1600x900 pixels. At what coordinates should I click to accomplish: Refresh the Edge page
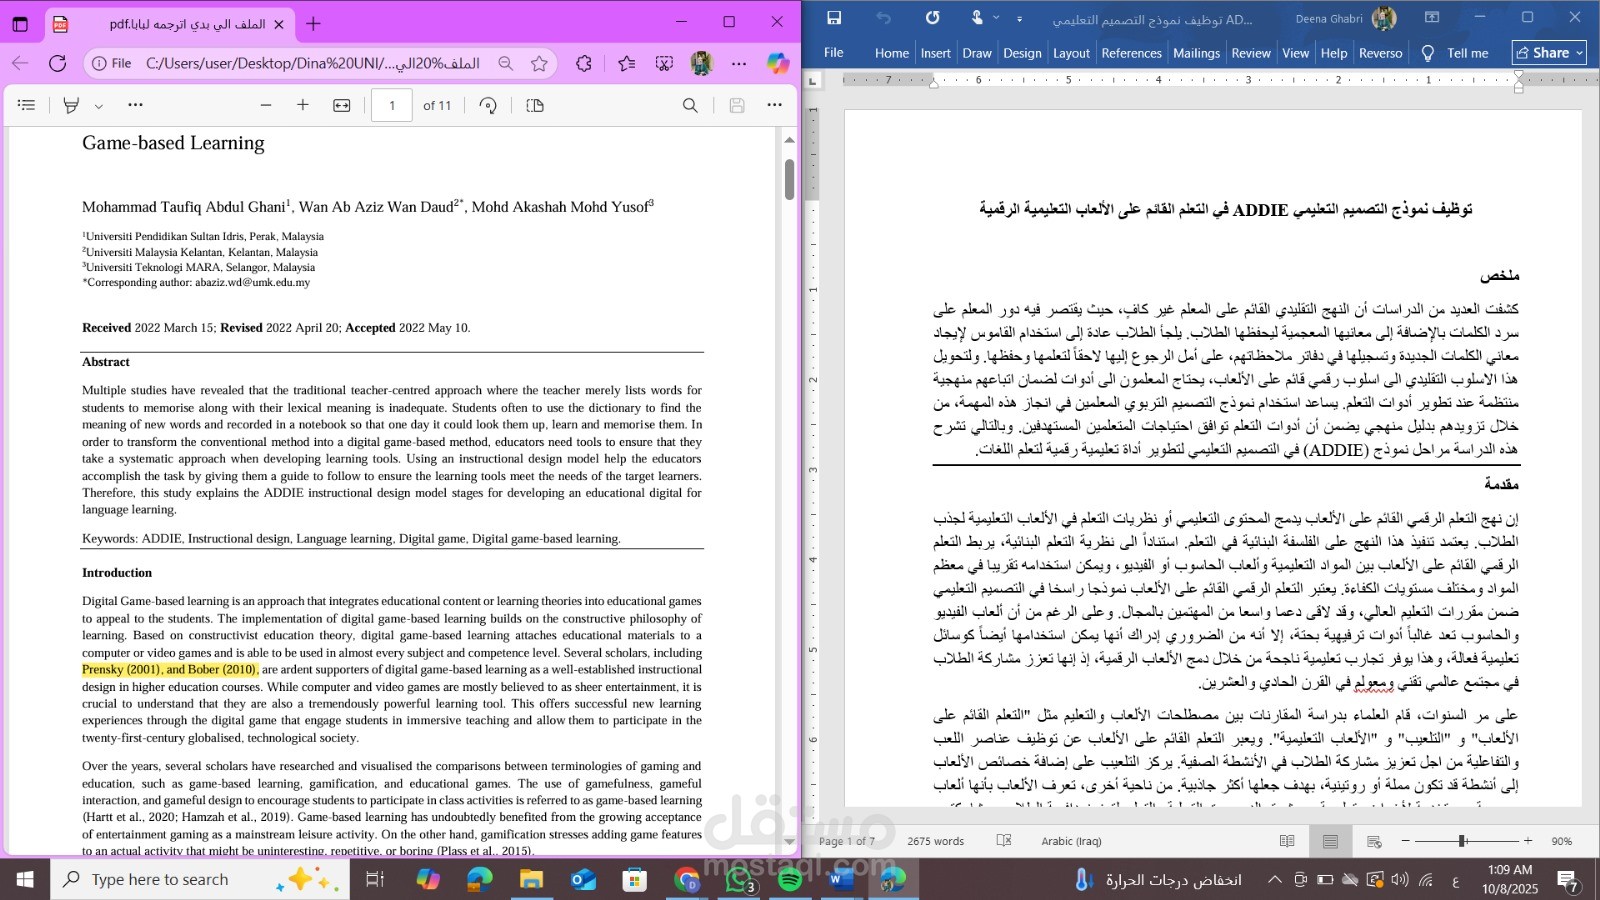(57, 63)
